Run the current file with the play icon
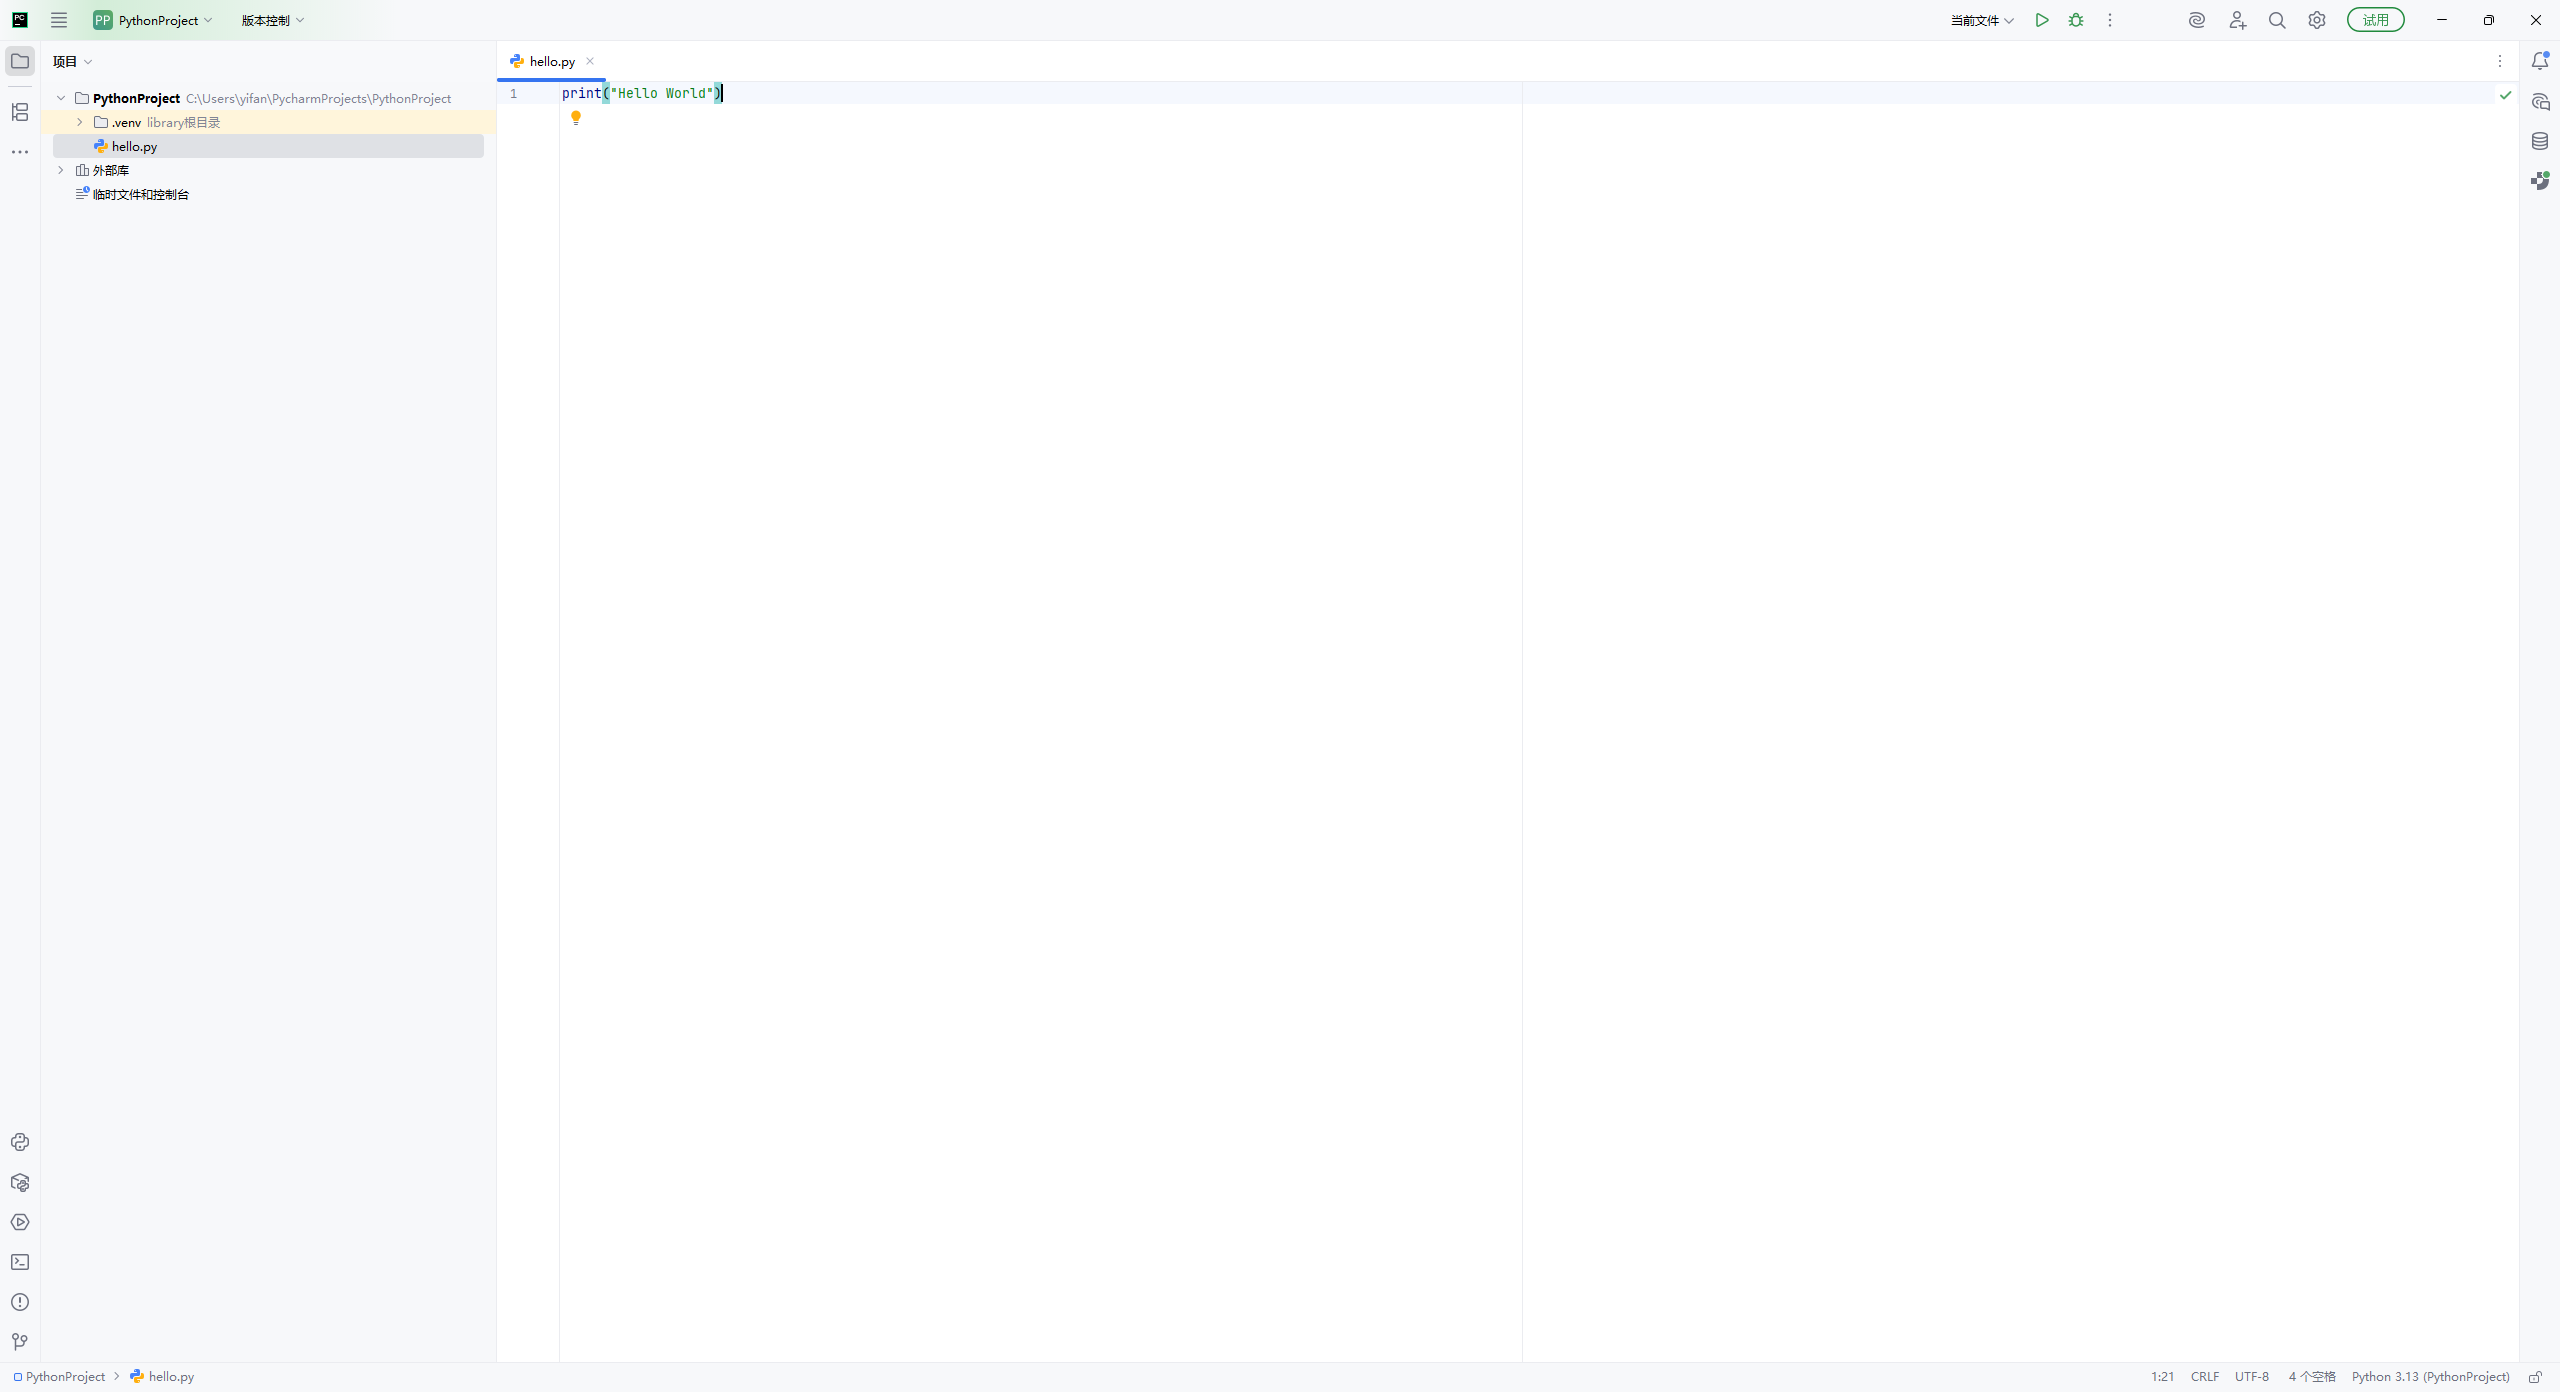Viewport: 2560px width, 1392px height. pyautogui.click(x=2042, y=20)
